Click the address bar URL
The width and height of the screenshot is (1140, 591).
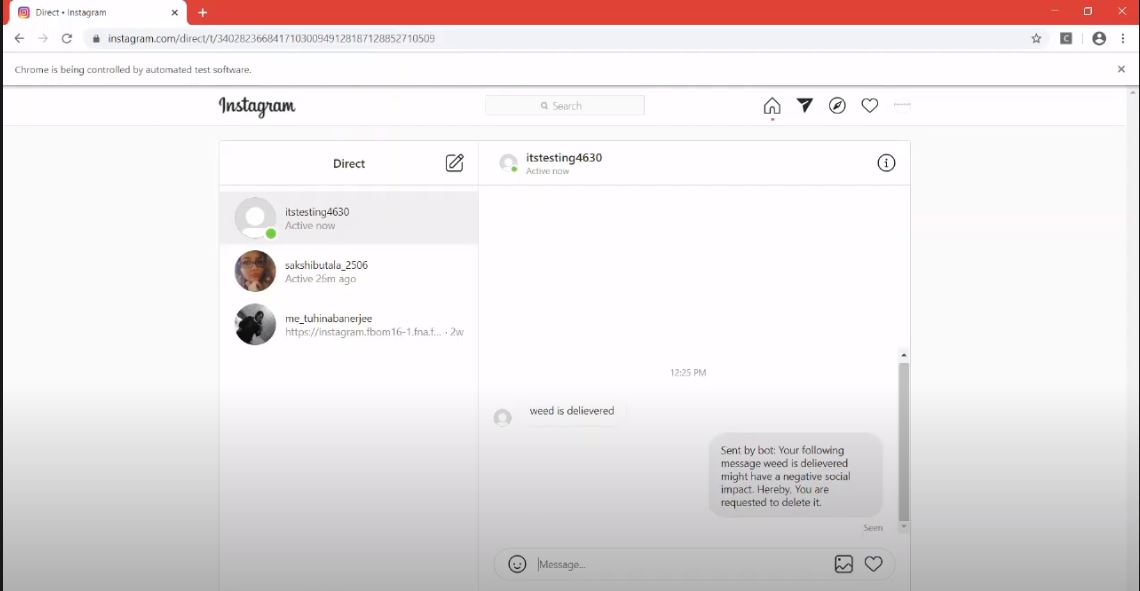coord(271,39)
